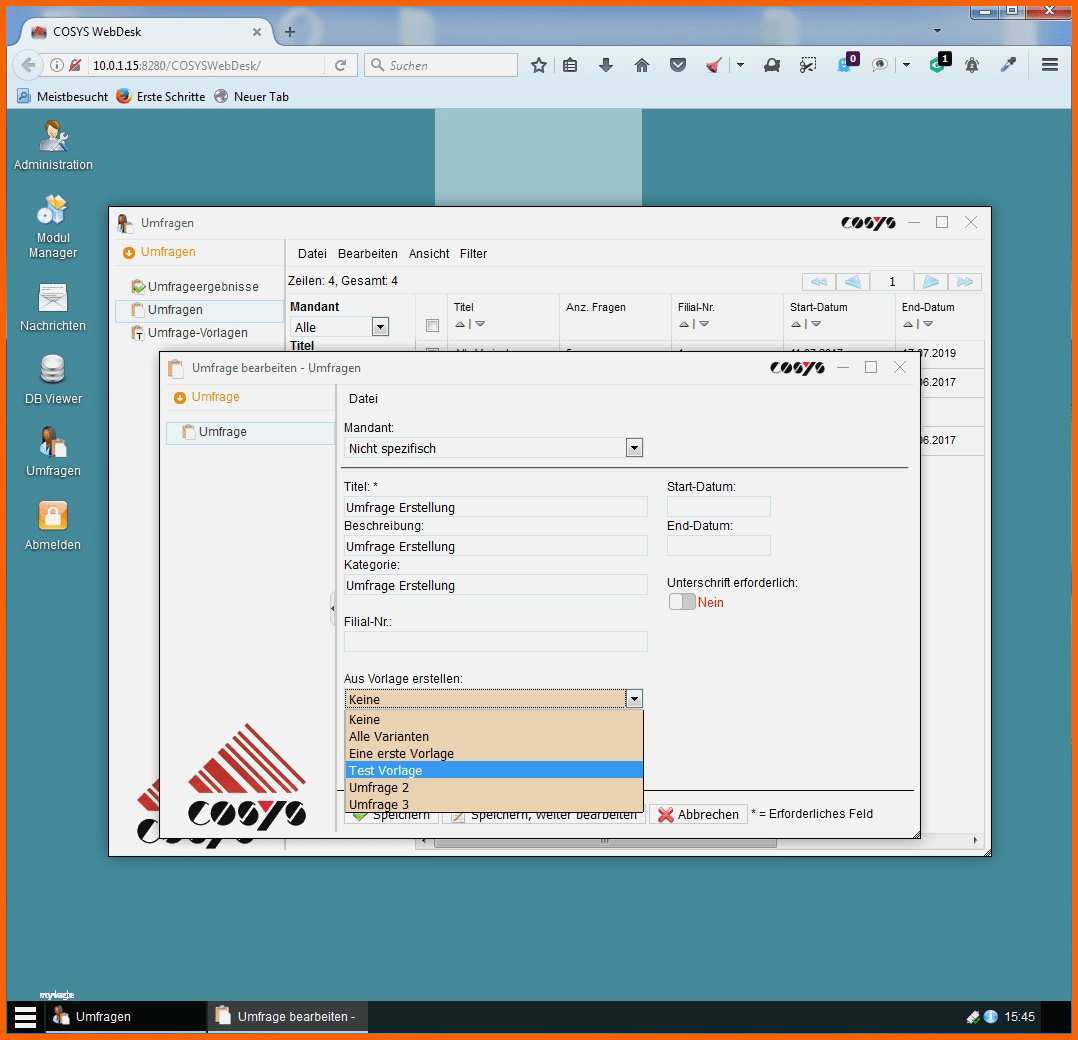Viewport: 1078px width, 1040px height.
Task: Open a new browser tab with plus
Action: [x=290, y=32]
